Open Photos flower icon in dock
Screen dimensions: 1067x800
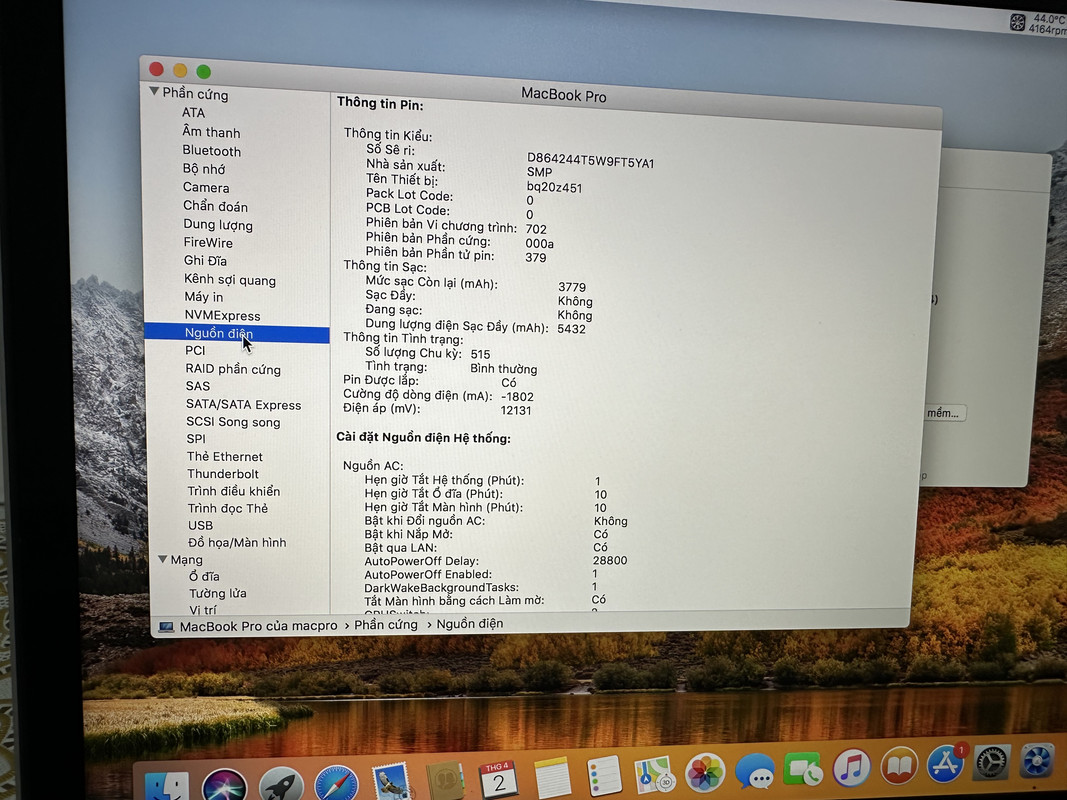[x=705, y=773]
